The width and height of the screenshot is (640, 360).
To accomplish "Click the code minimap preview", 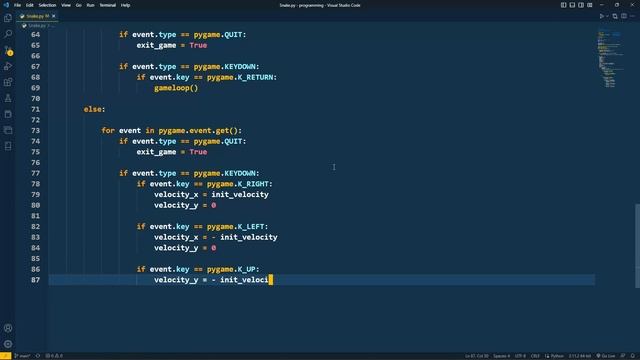I will click(610, 59).
